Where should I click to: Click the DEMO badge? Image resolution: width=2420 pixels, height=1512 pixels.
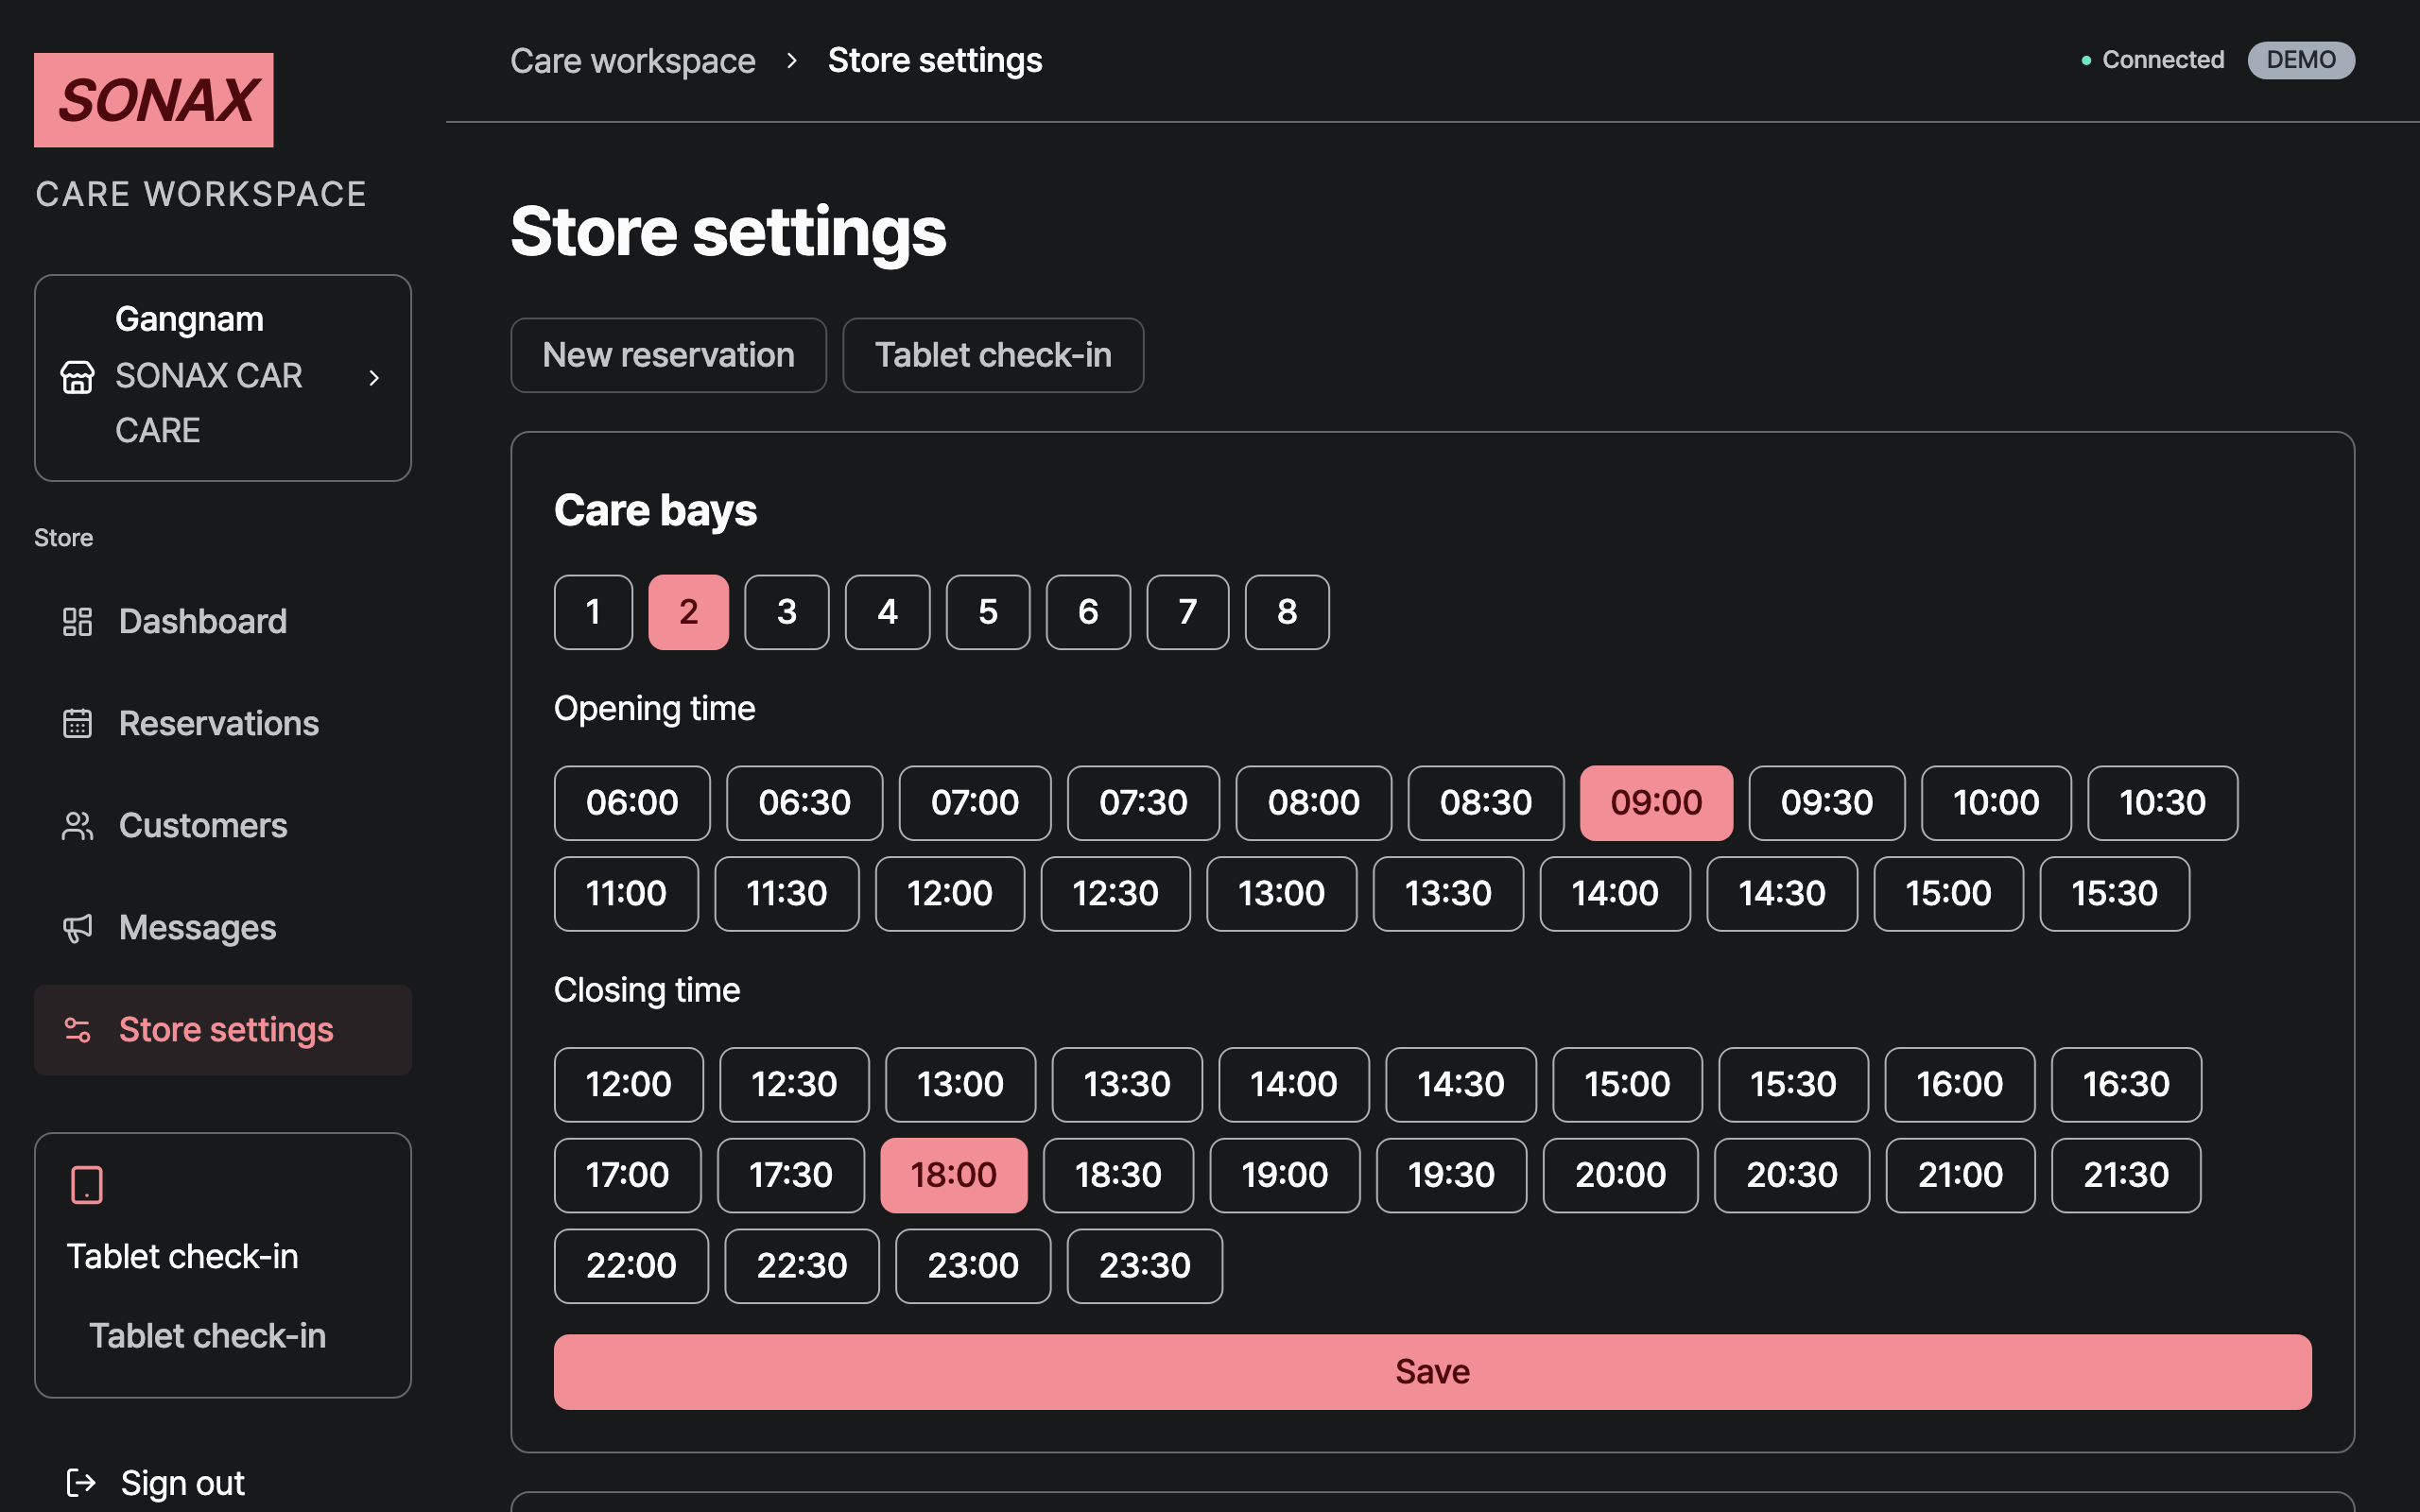pos(2301,60)
